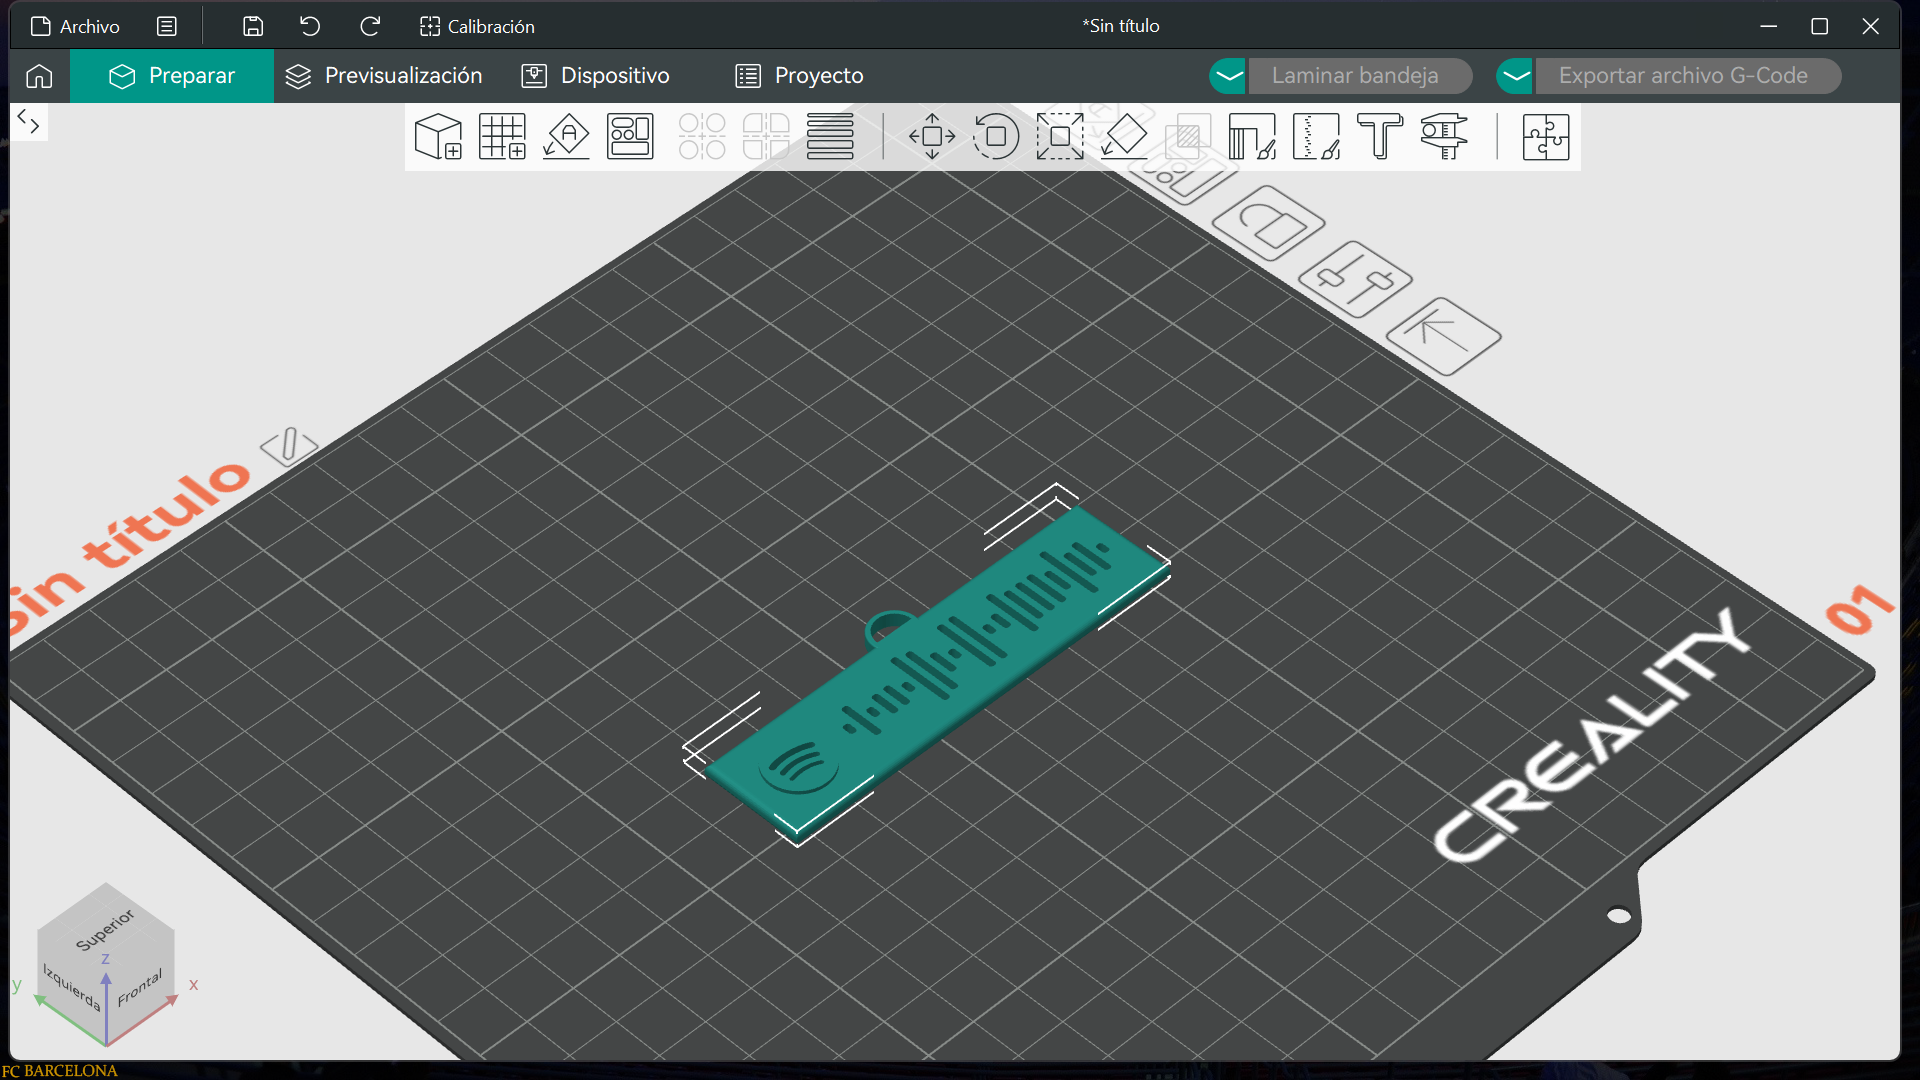The height and width of the screenshot is (1080, 1920).
Task: Go to the Home screen icon
Action: point(39,76)
